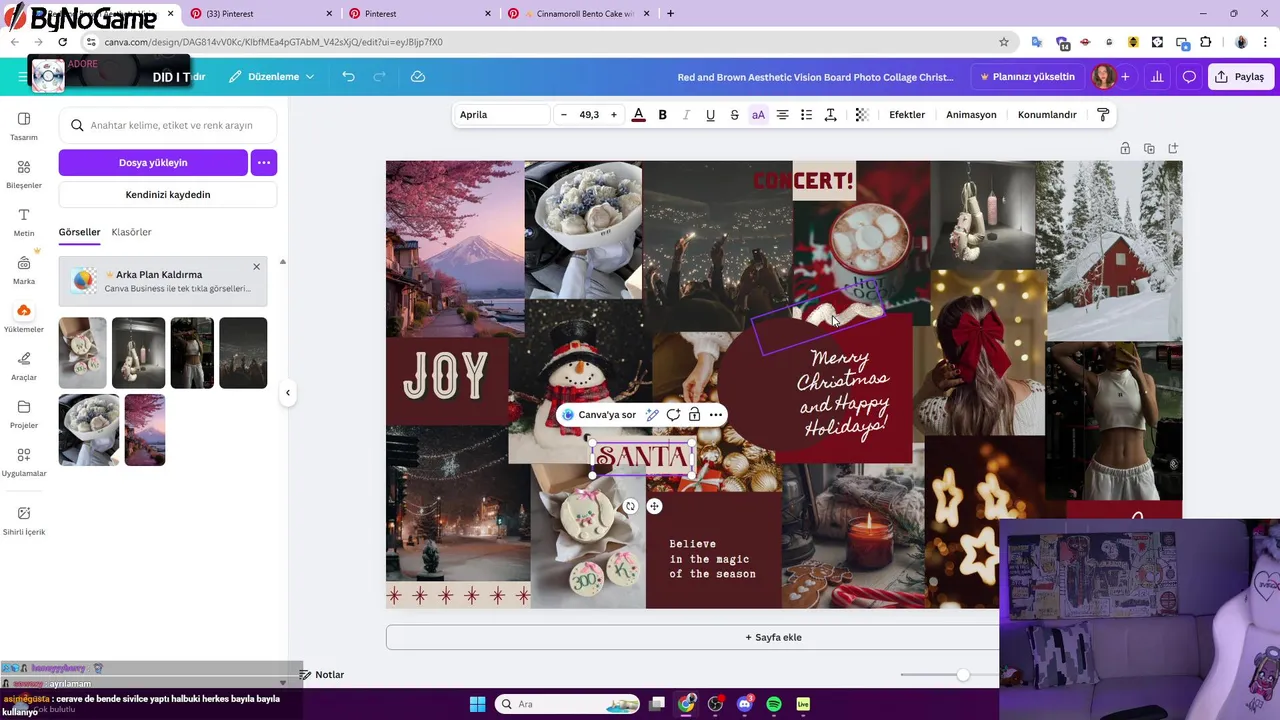Open the transparency checkerboard control
Screen dimensions: 1280x720
click(x=861, y=115)
